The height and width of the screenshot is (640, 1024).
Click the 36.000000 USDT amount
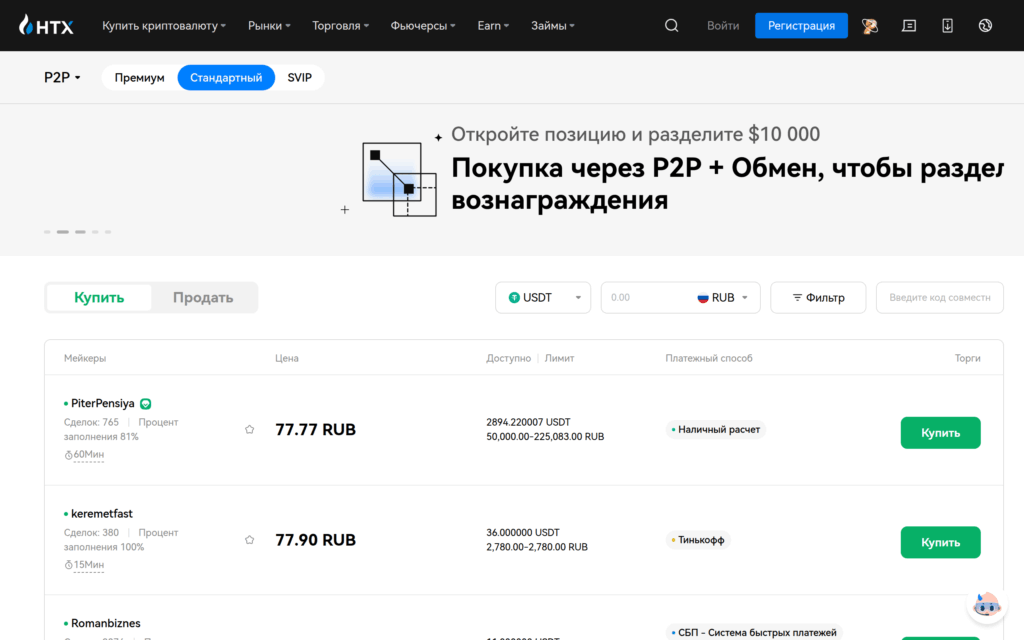pos(522,533)
